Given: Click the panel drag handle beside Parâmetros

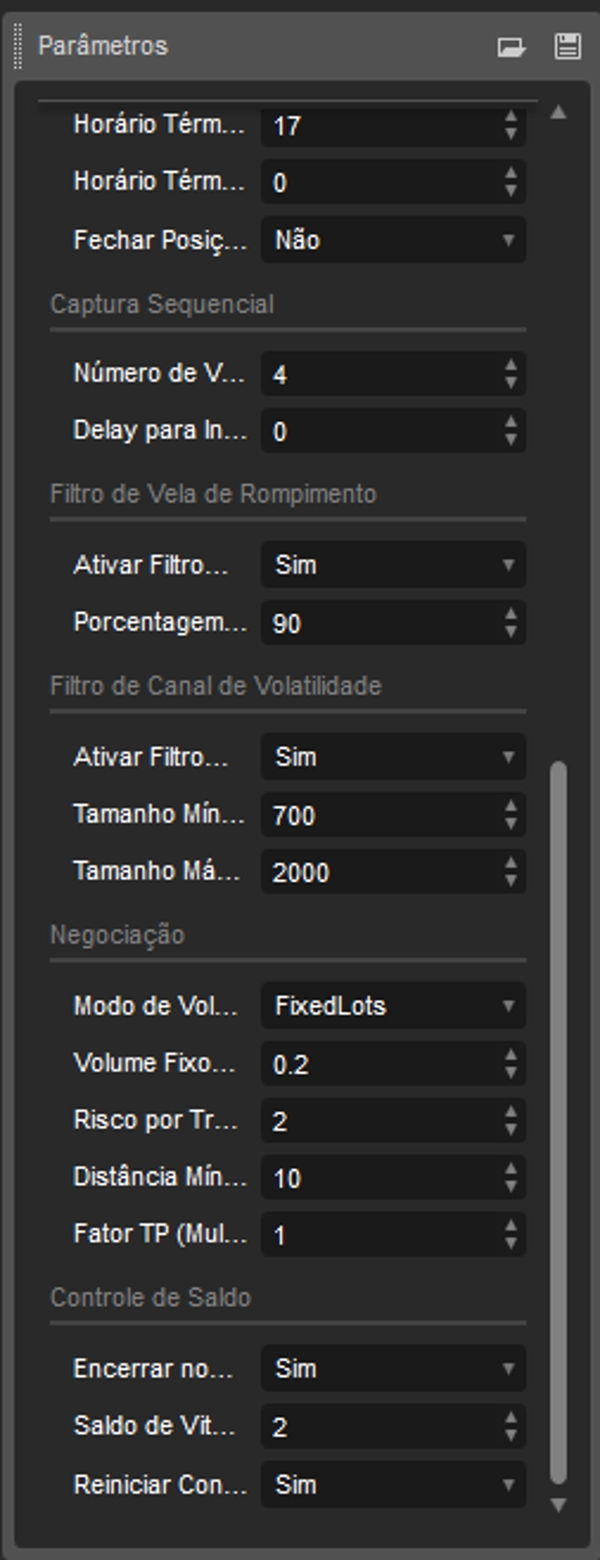Looking at the screenshot, I should click(18, 46).
